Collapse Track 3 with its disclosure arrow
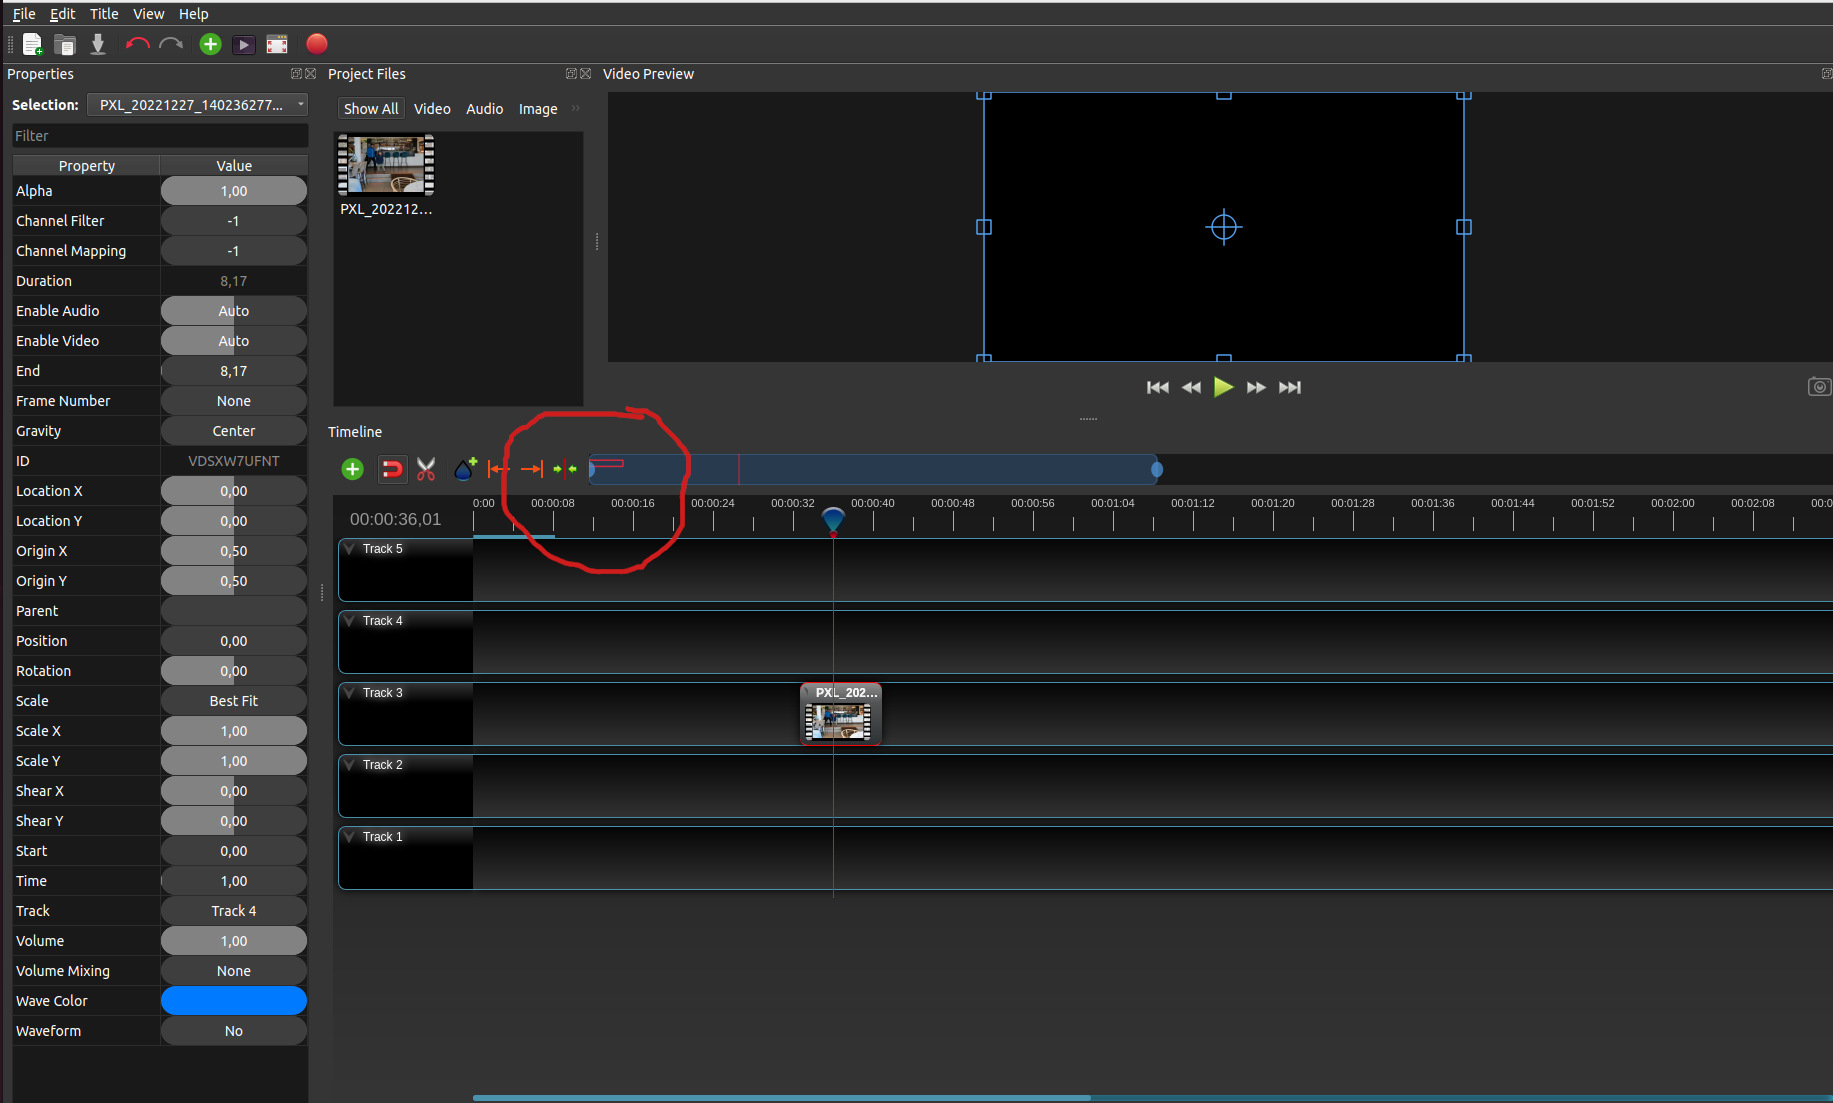The height and width of the screenshot is (1103, 1833). coord(349,692)
